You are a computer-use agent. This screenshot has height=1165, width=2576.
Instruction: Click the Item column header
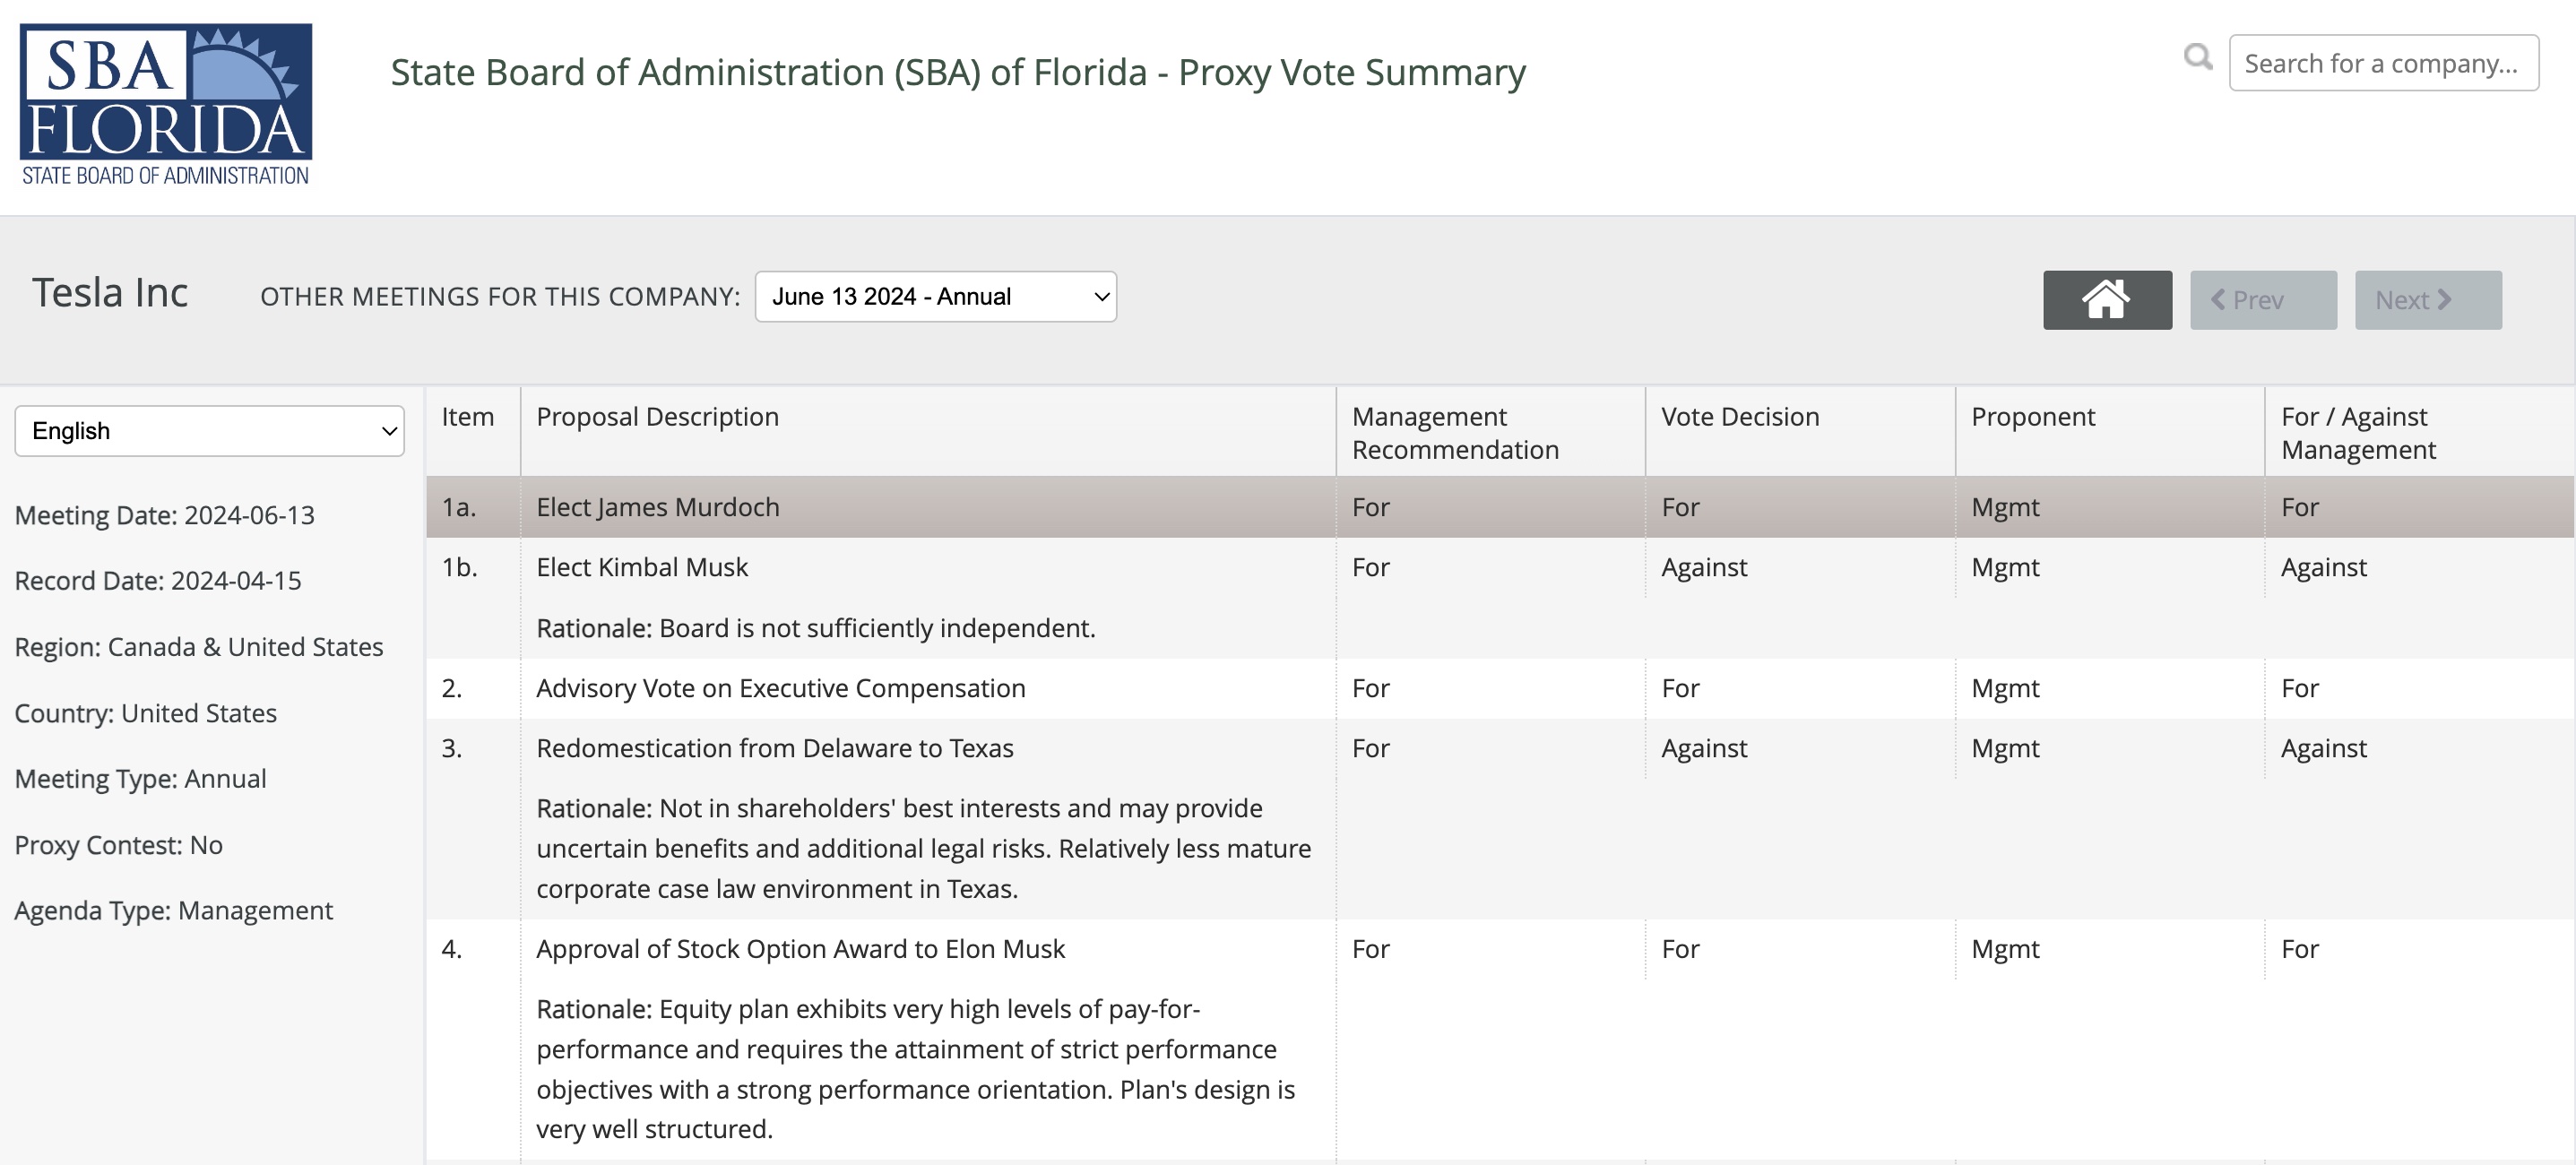468,417
